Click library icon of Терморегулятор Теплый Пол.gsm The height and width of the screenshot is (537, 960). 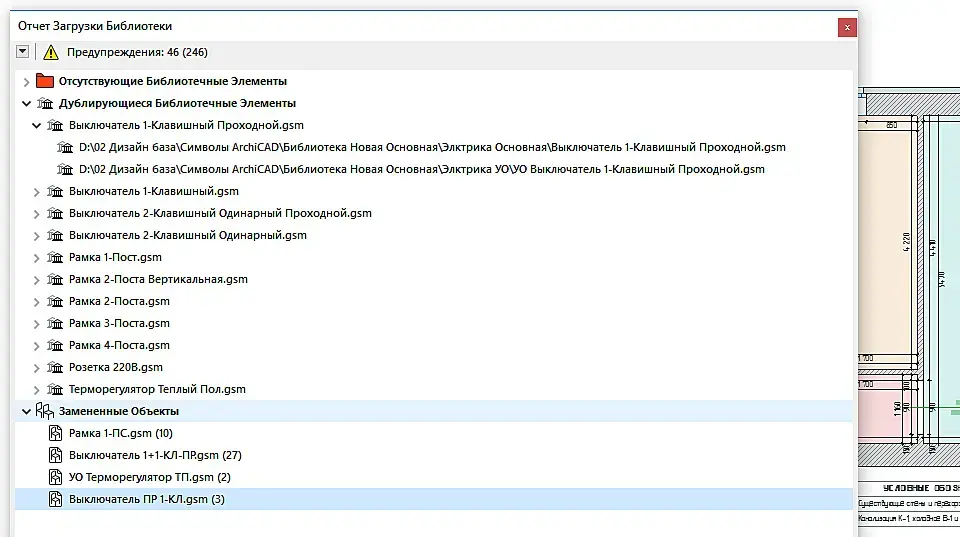[x=55, y=389]
